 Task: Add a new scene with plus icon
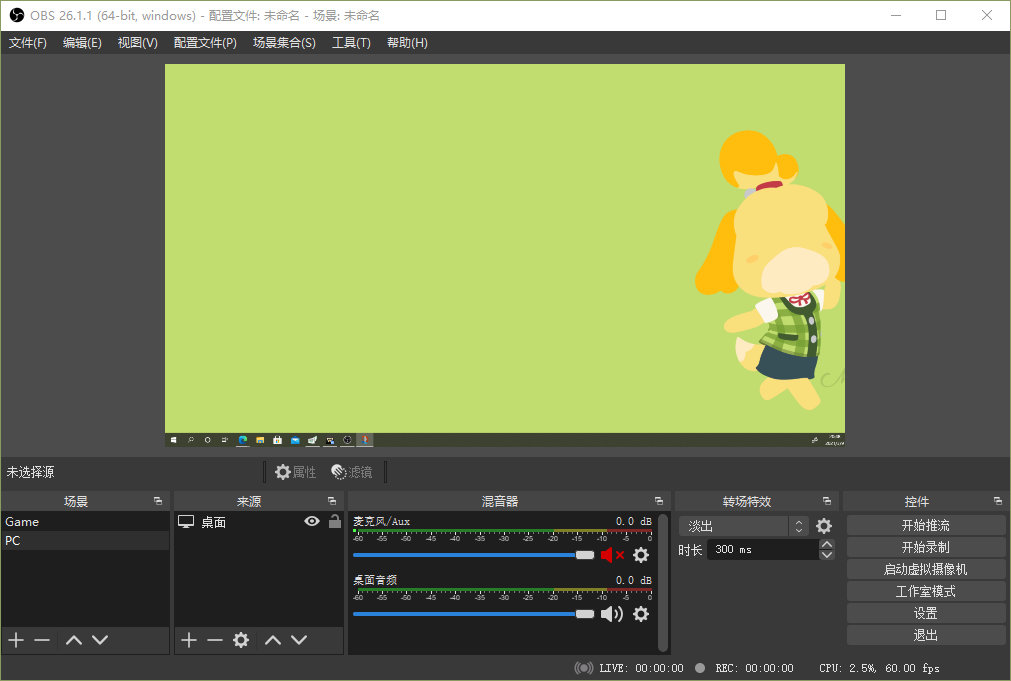click(x=16, y=640)
